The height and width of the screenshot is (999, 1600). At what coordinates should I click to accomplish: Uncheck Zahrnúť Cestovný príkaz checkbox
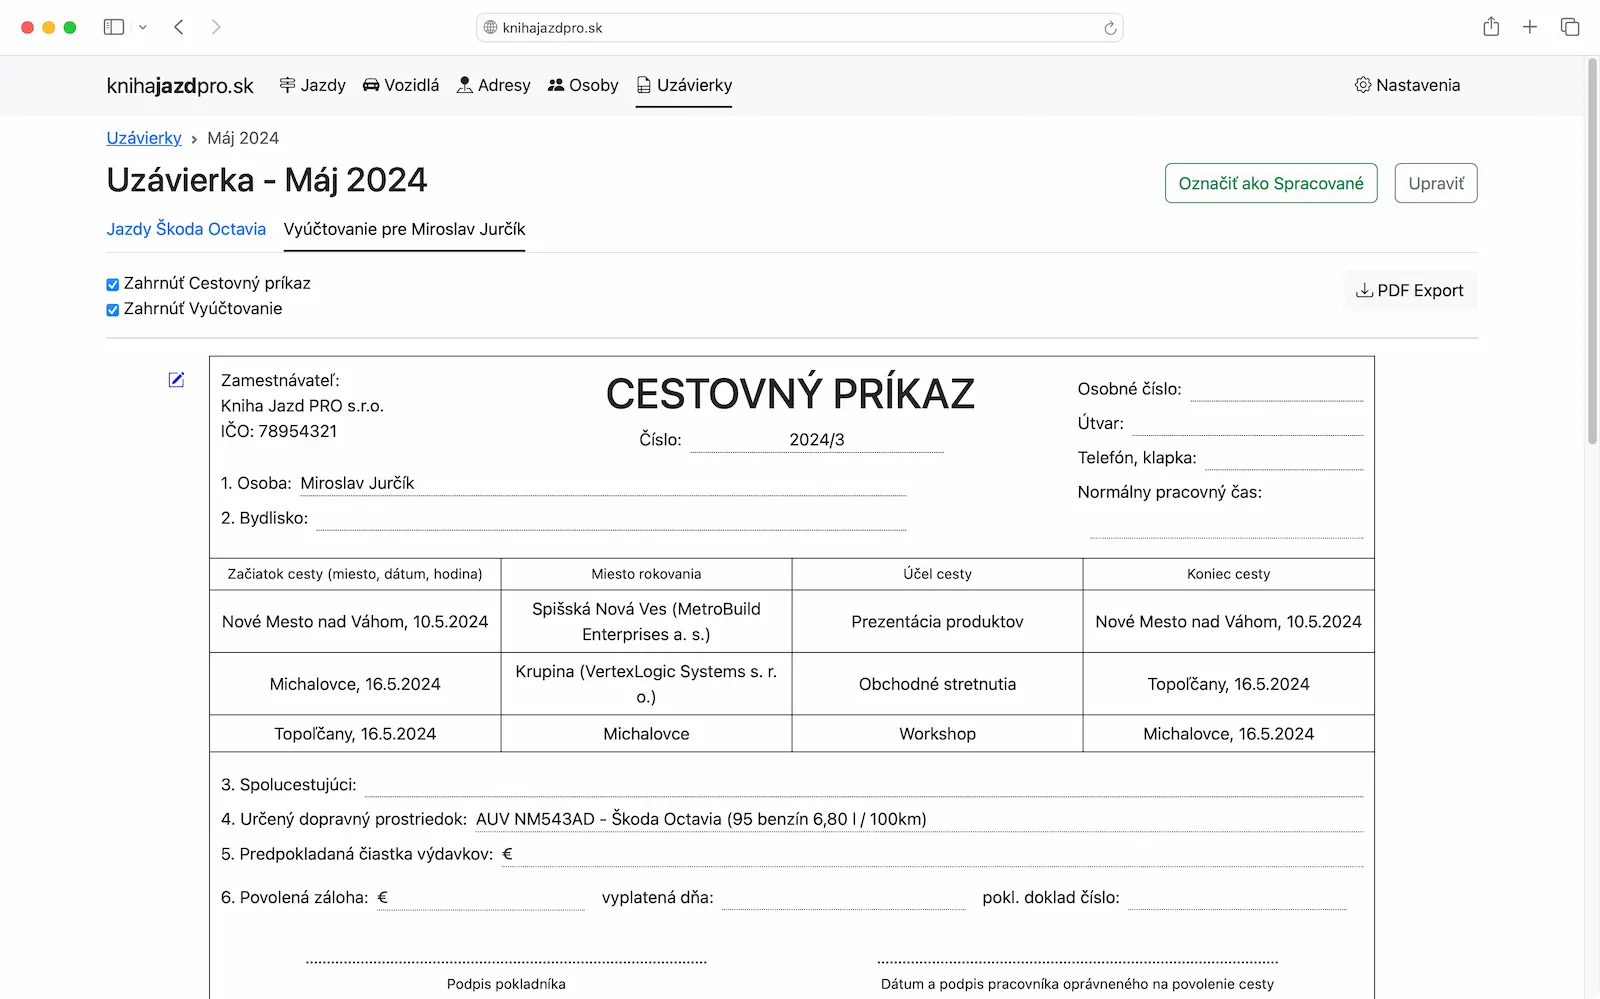[x=113, y=284]
